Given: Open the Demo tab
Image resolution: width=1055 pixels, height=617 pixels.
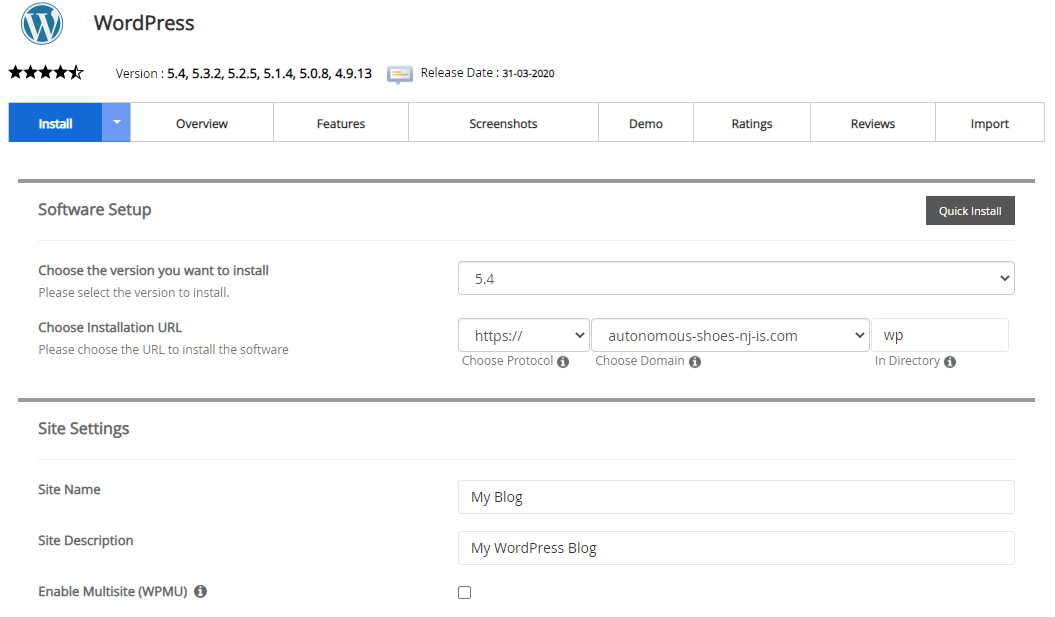Looking at the screenshot, I should pyautogui.click(x=646, y=123).
